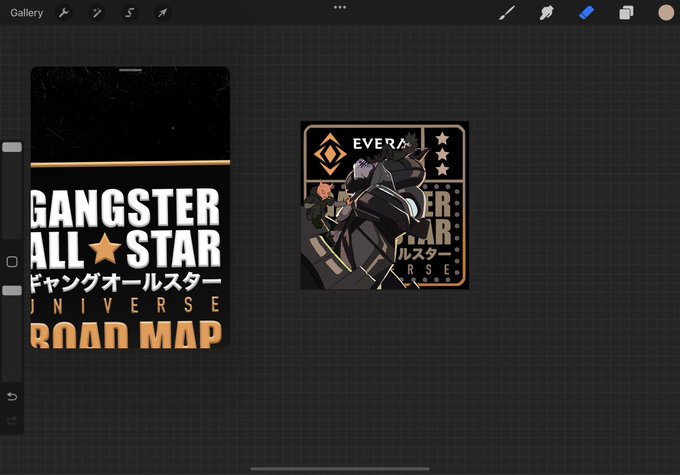Viewport: 680px width, 475px height.
Task: Tap the reference window grab handle
Action: tap(131, 70)
